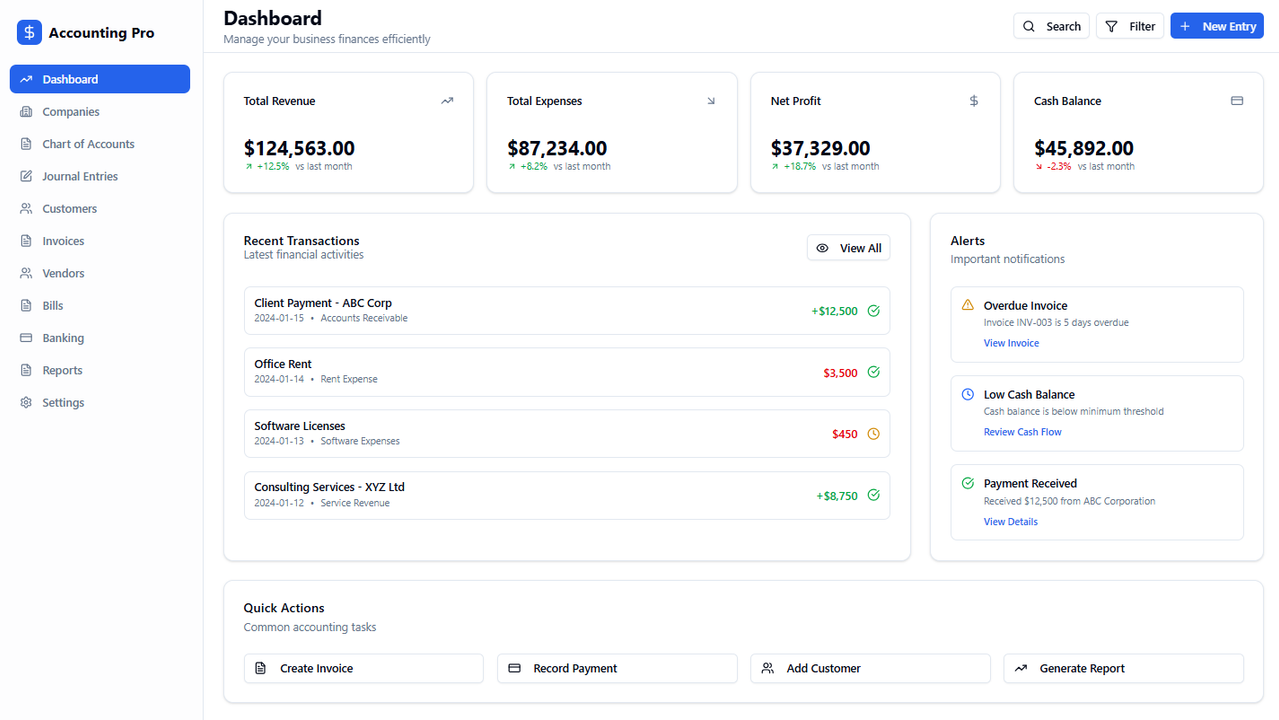Click the Search button in header
Image resolution: width=1279 pixels, height=720 pixels.
[x=1051, y=26]
